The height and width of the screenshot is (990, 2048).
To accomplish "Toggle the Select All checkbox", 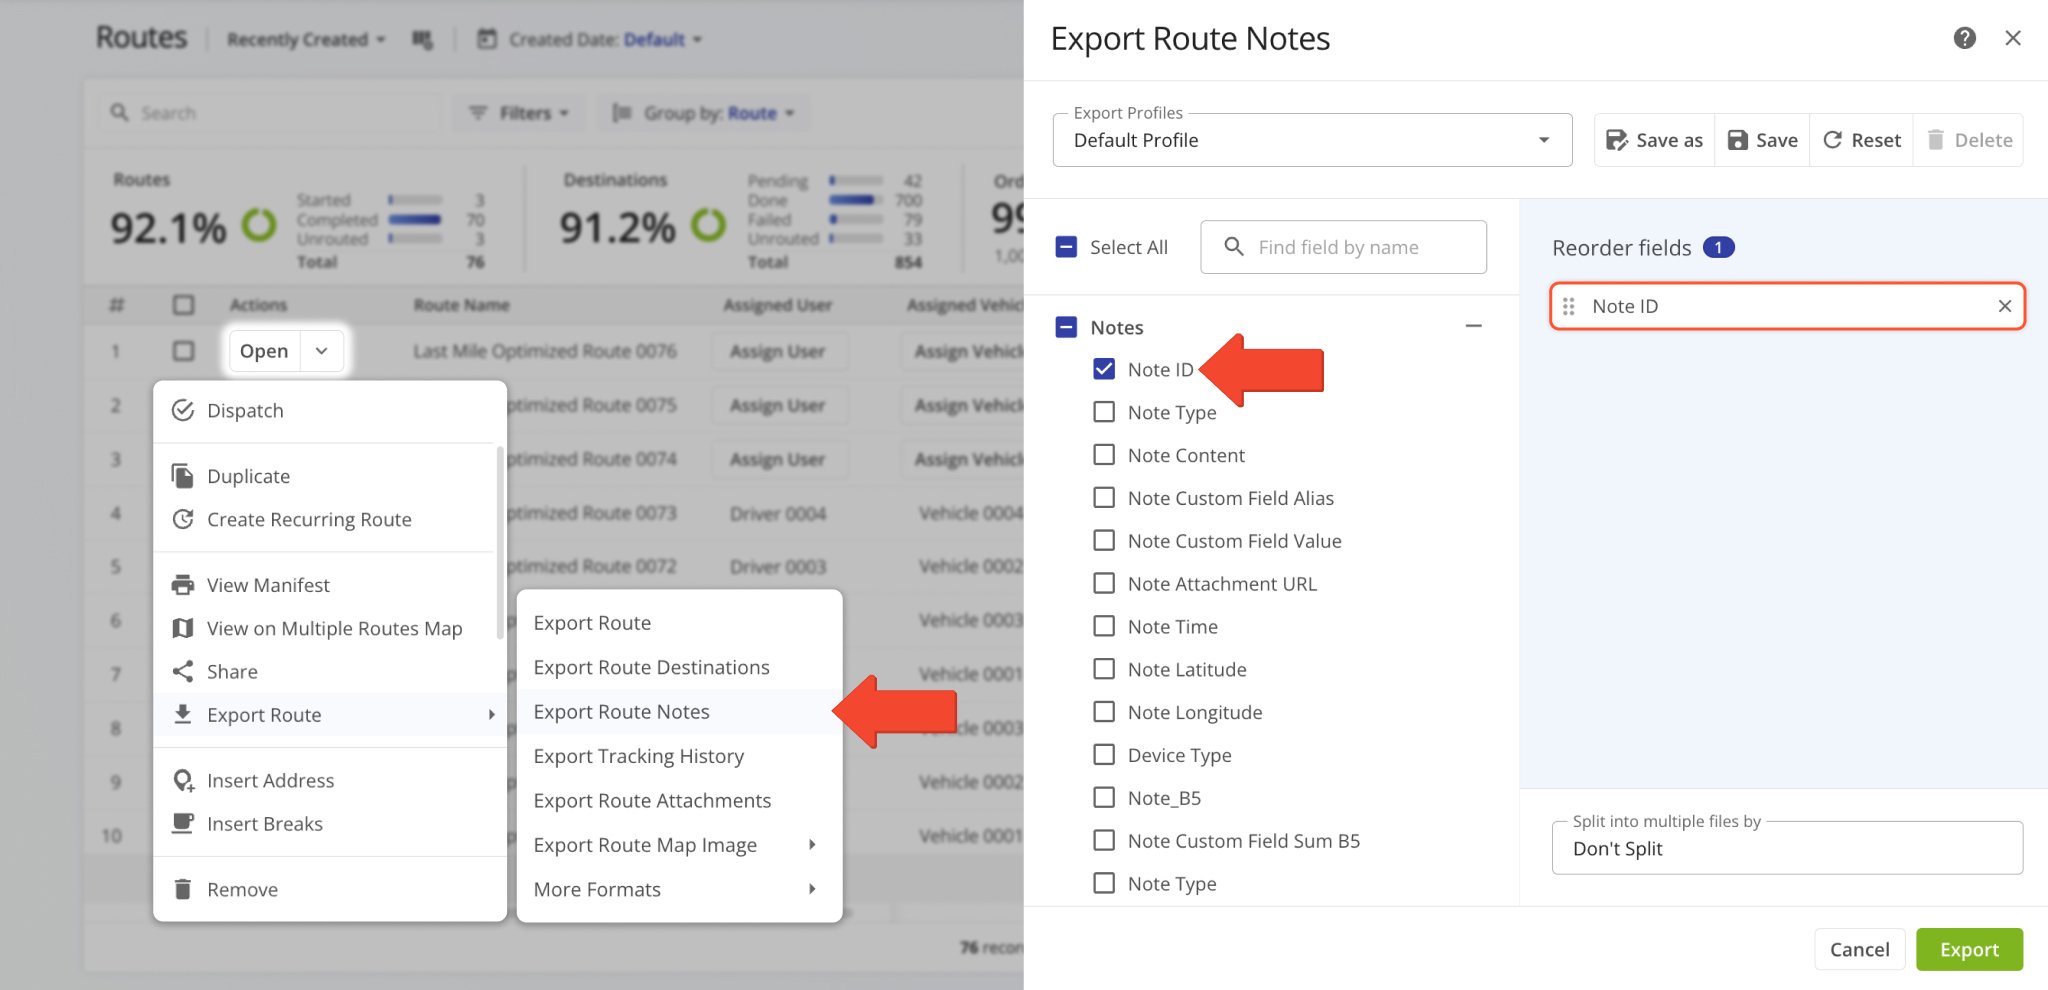I will coord(1066,247).
